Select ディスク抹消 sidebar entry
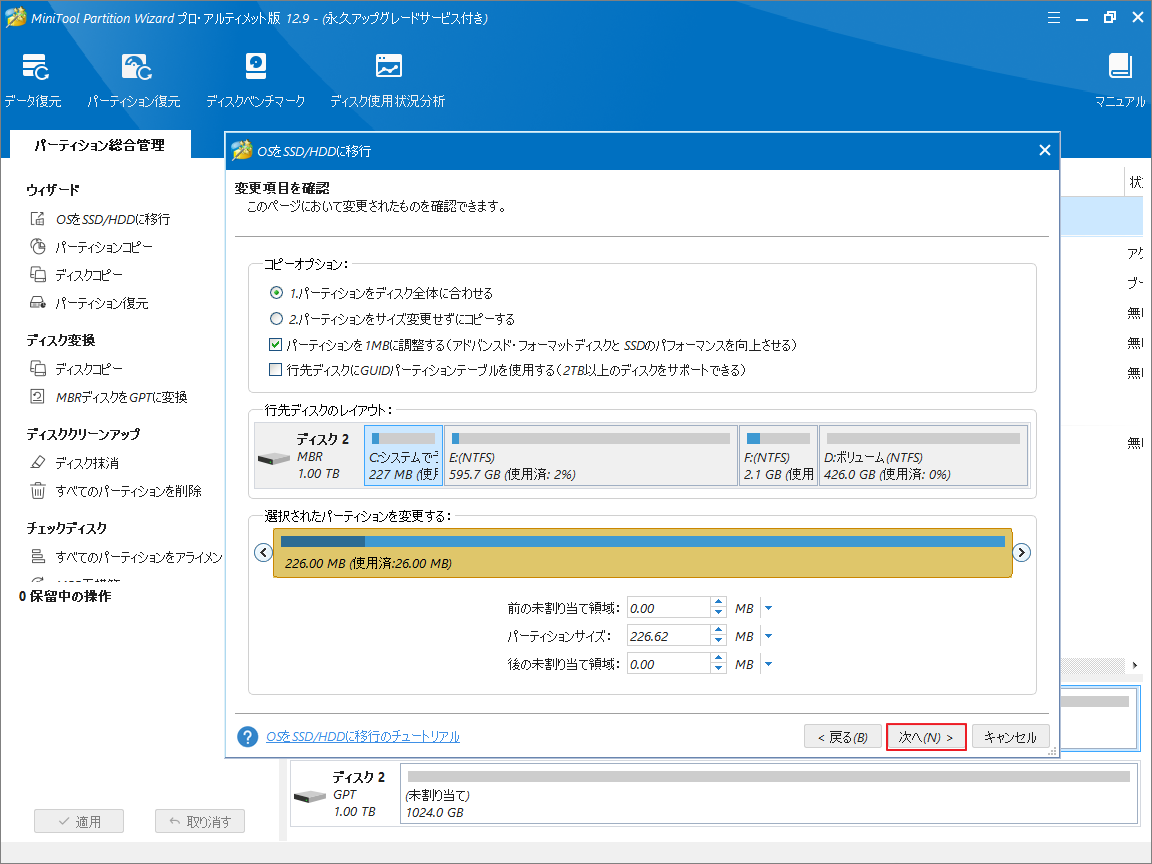 (x=87, y=463)
